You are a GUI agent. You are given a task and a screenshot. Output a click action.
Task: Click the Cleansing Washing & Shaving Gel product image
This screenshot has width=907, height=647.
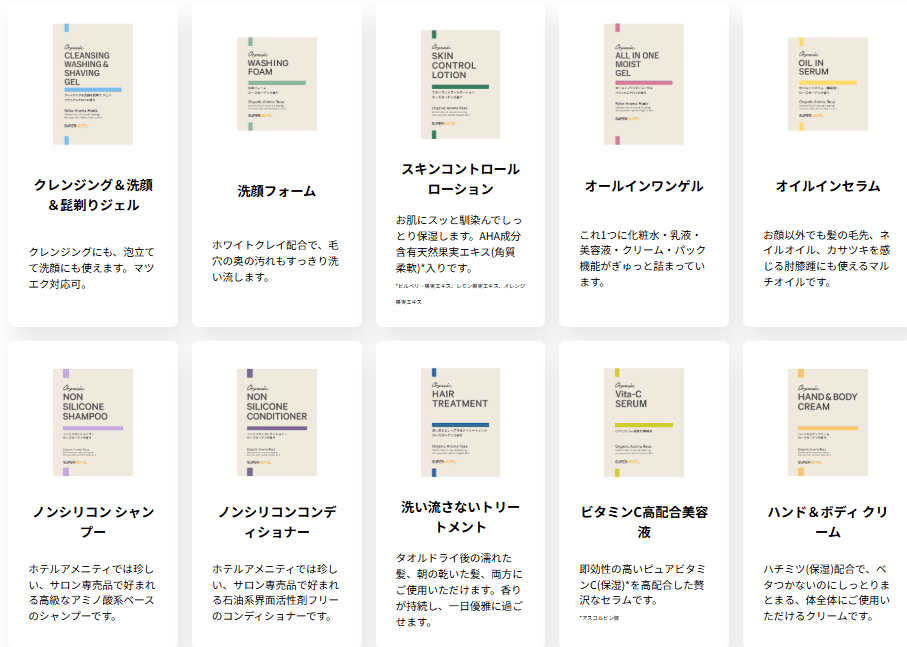click(92, 84)
